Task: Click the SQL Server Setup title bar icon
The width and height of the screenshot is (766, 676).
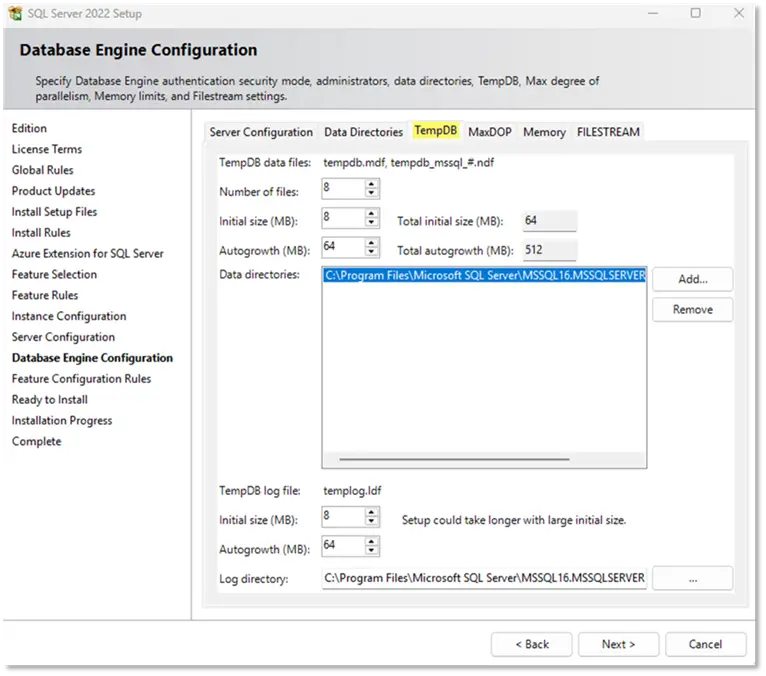Action: (16, 13)
